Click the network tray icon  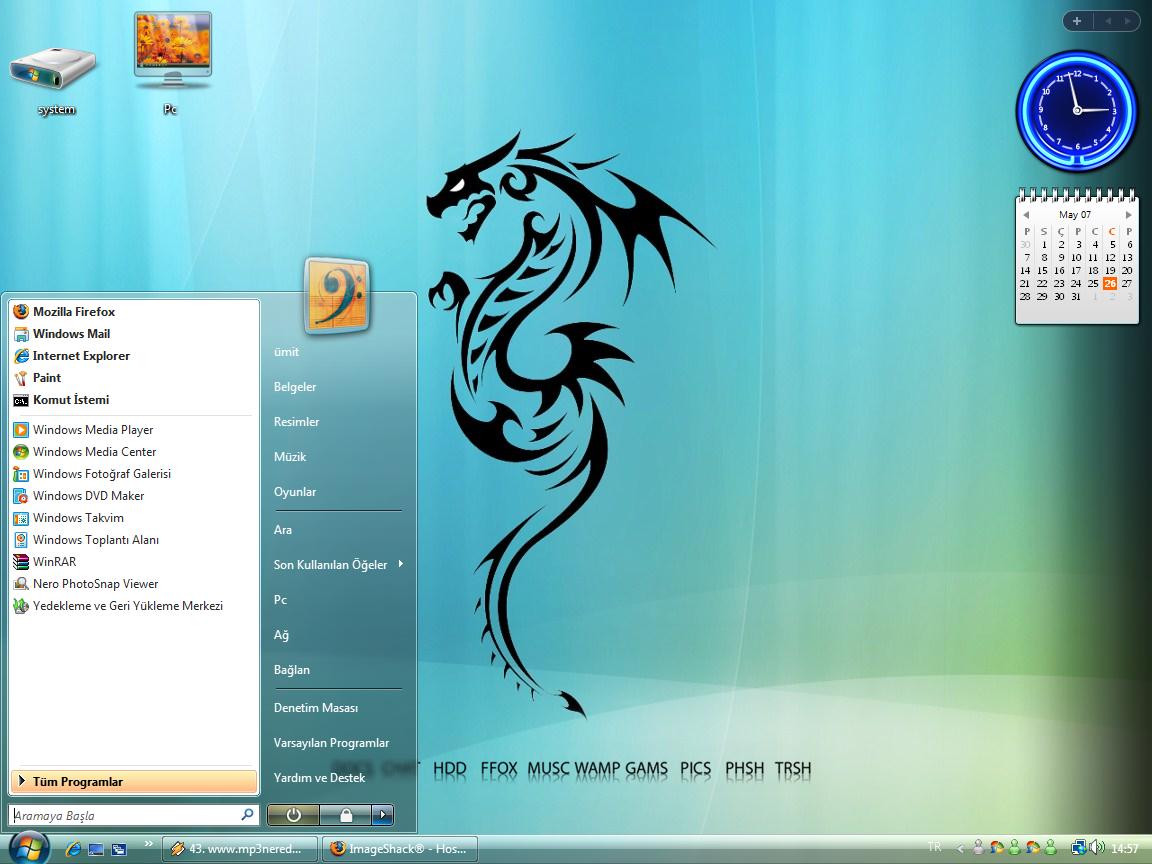tap(1079, 848)
